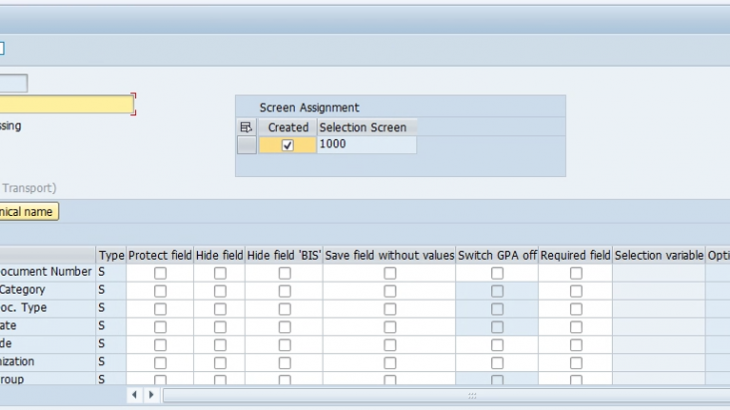This screenshot has width=730, height=410.
Task: Click the table settings icon in Screen Assignment
Action: pyautogui.click(x=247, y=127)
